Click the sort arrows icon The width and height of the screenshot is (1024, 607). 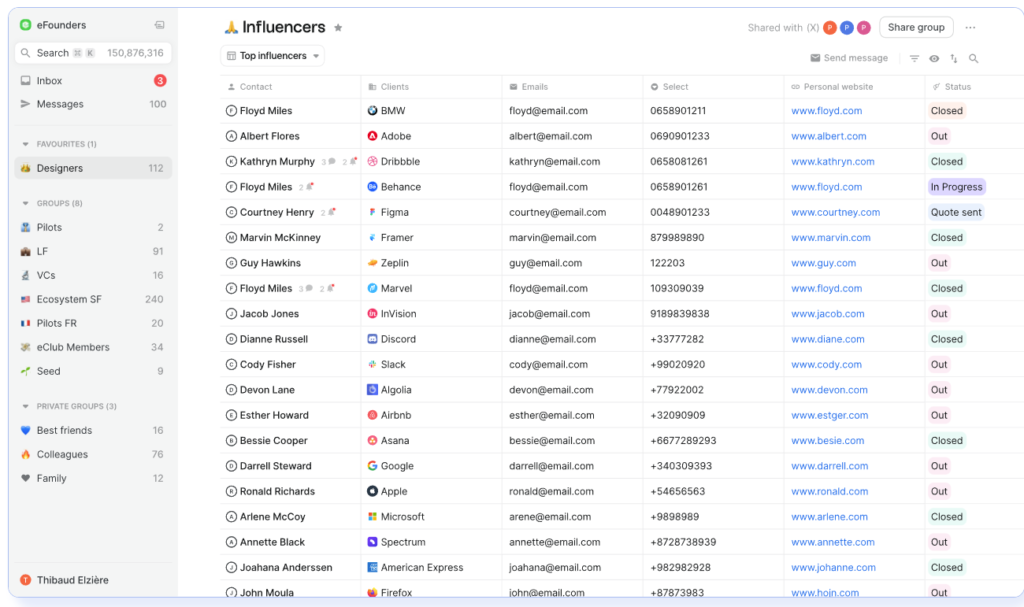[954, 58]
